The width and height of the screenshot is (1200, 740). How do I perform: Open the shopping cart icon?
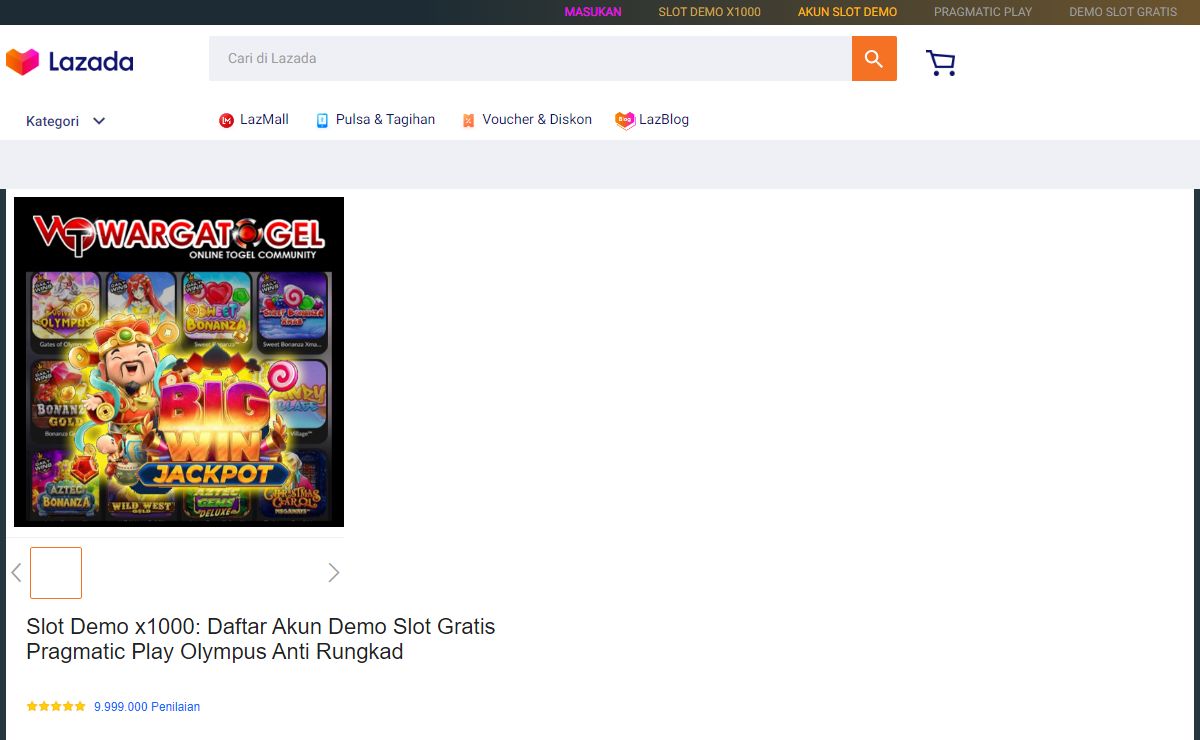click(941, 63)
